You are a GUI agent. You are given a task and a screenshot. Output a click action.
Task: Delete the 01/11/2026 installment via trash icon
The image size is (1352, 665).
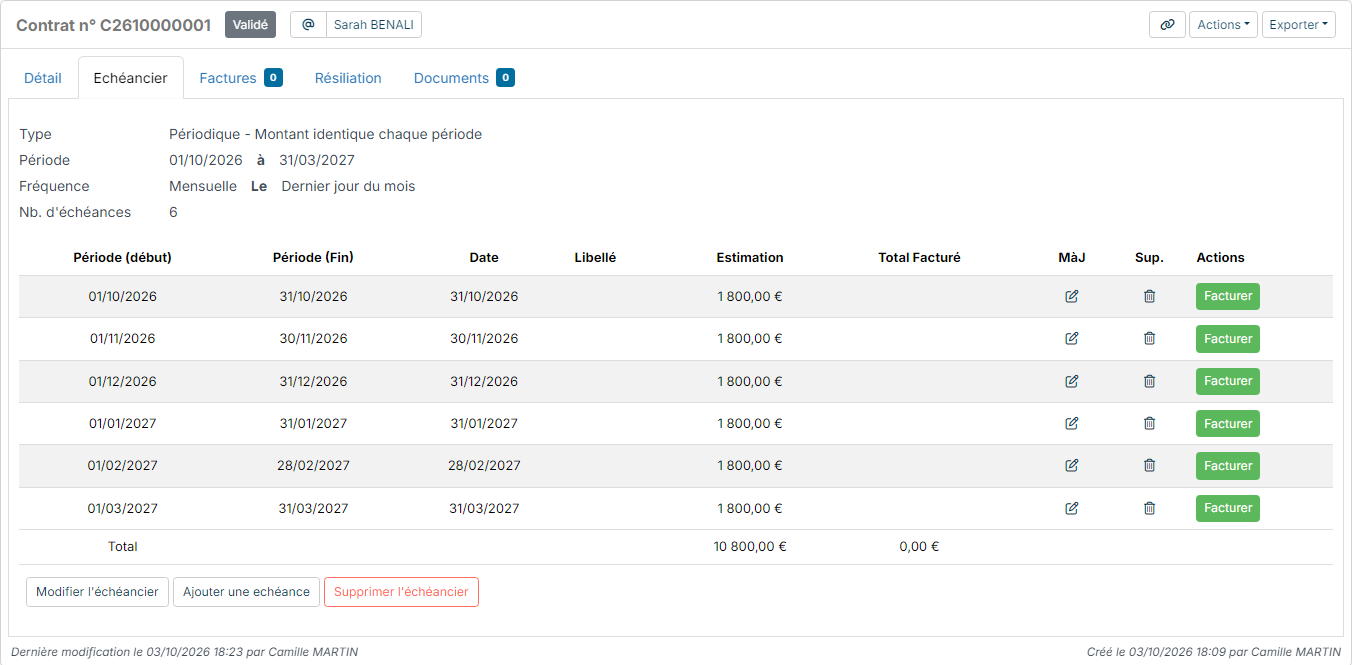tap(1149, 339)
